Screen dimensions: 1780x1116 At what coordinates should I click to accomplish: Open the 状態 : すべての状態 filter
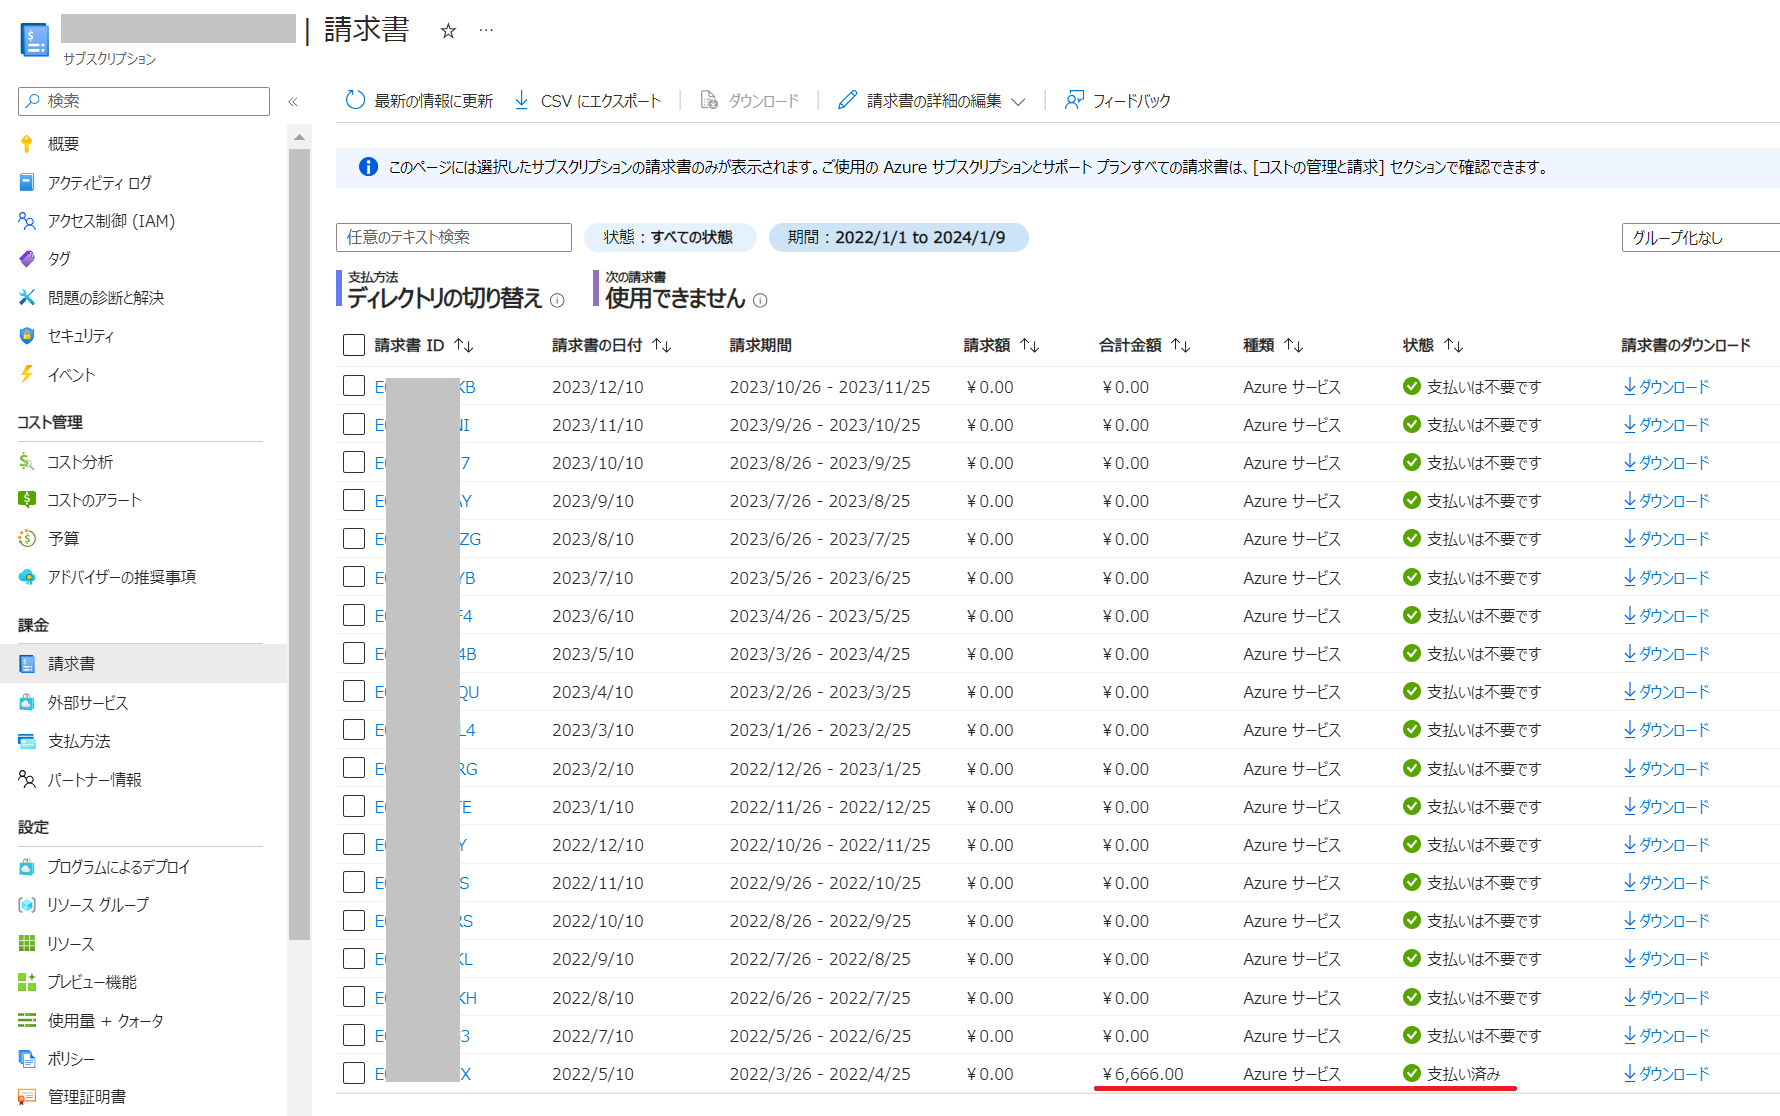(669, 237)
